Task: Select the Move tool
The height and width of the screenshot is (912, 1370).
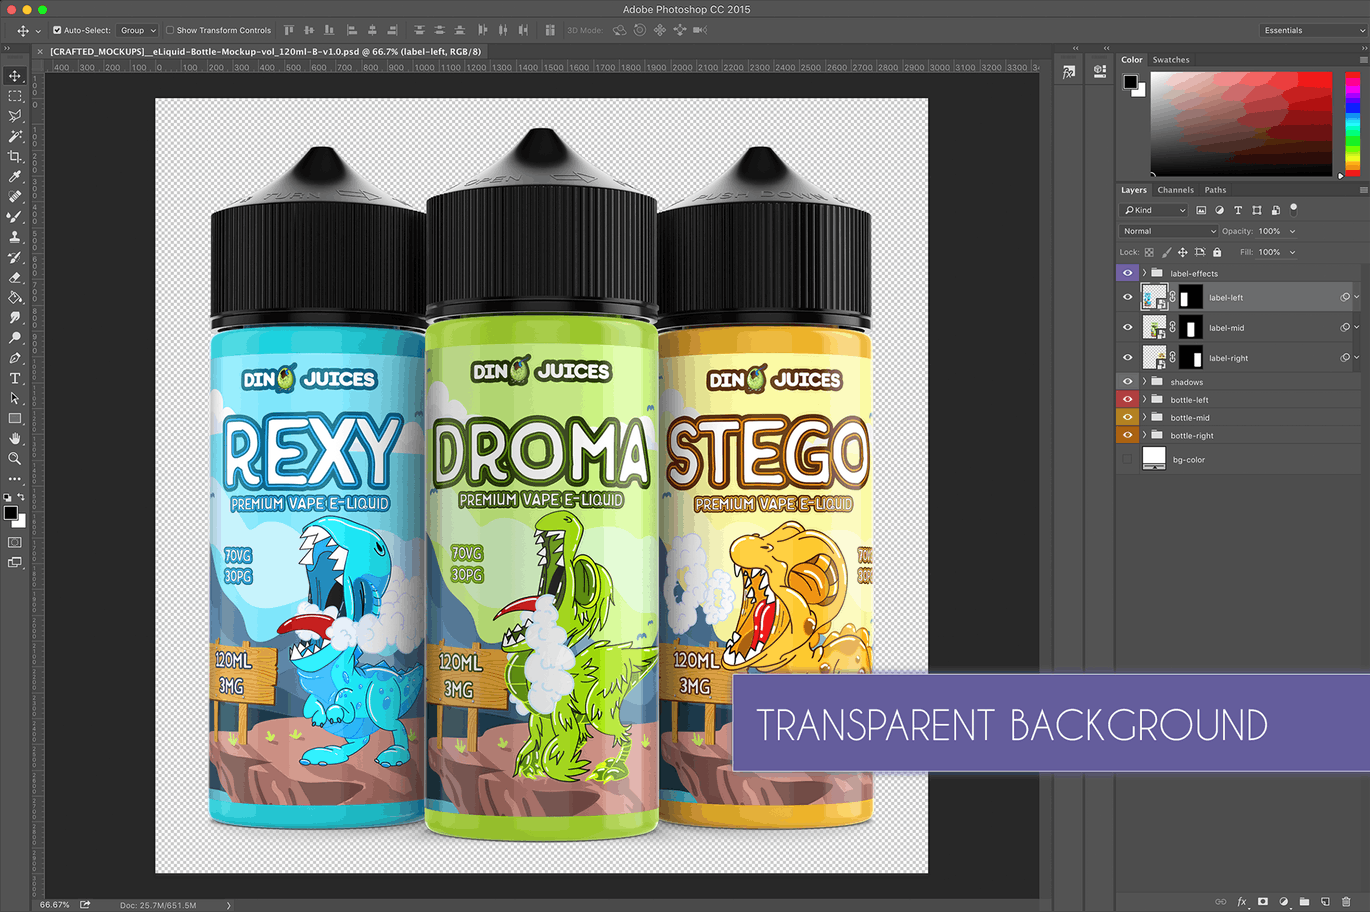Action: click(14, 75)
